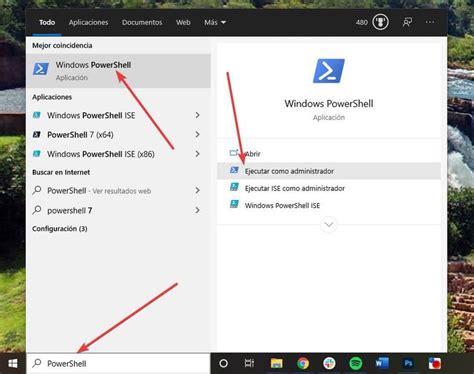Select the Todo tab
Viewport: 474px width, 374px height.
click(47, 22)
